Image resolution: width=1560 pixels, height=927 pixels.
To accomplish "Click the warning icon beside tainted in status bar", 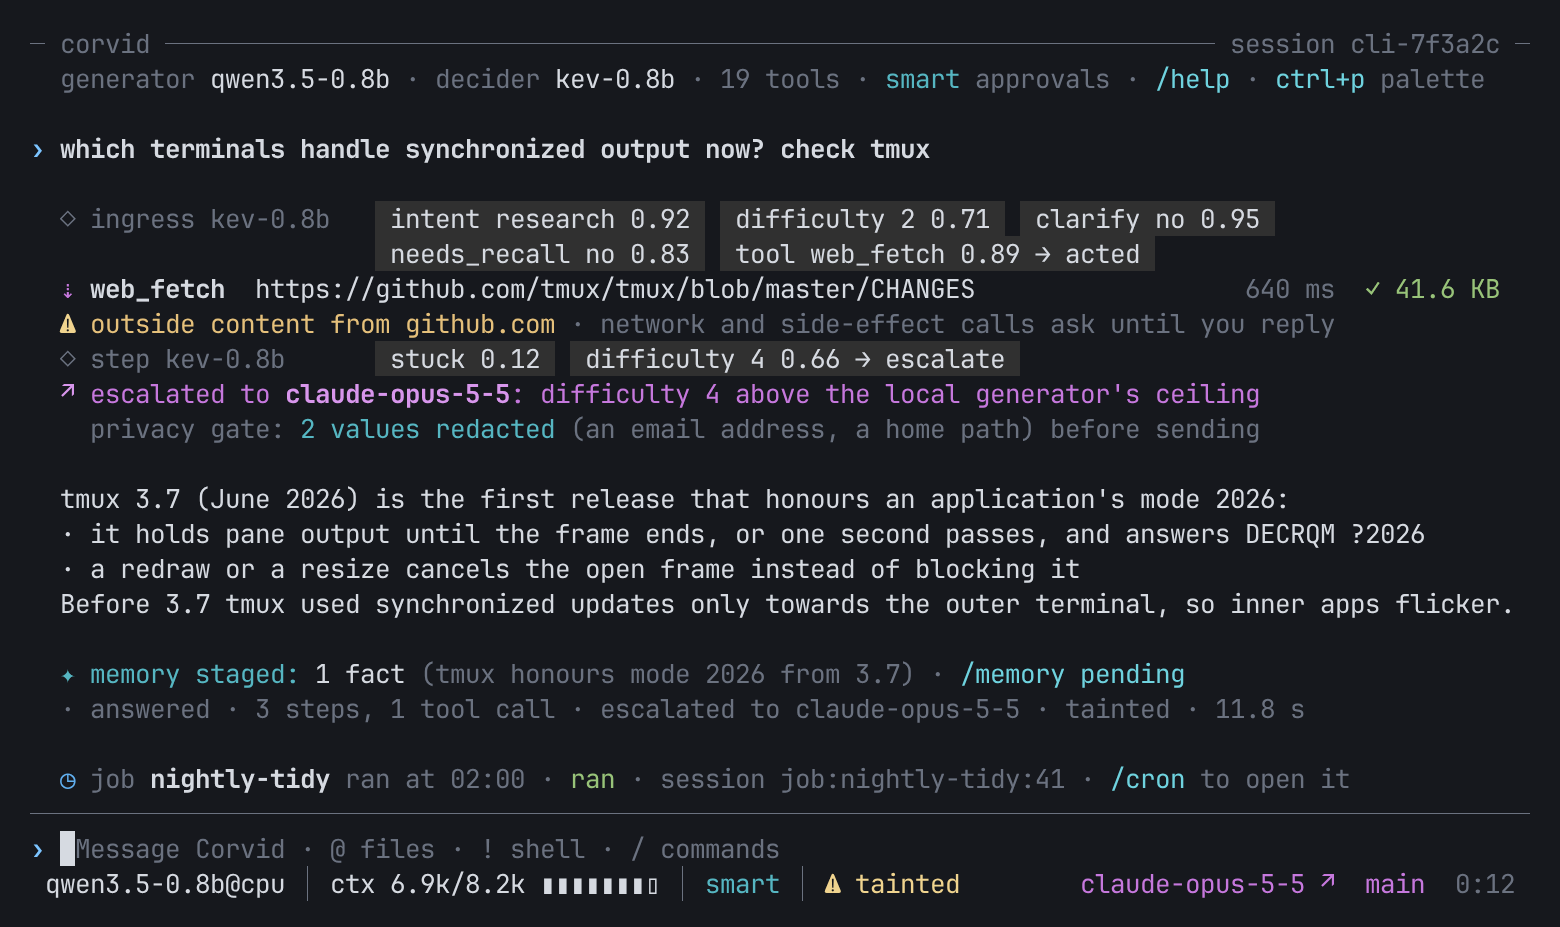I will pos(832,884).
